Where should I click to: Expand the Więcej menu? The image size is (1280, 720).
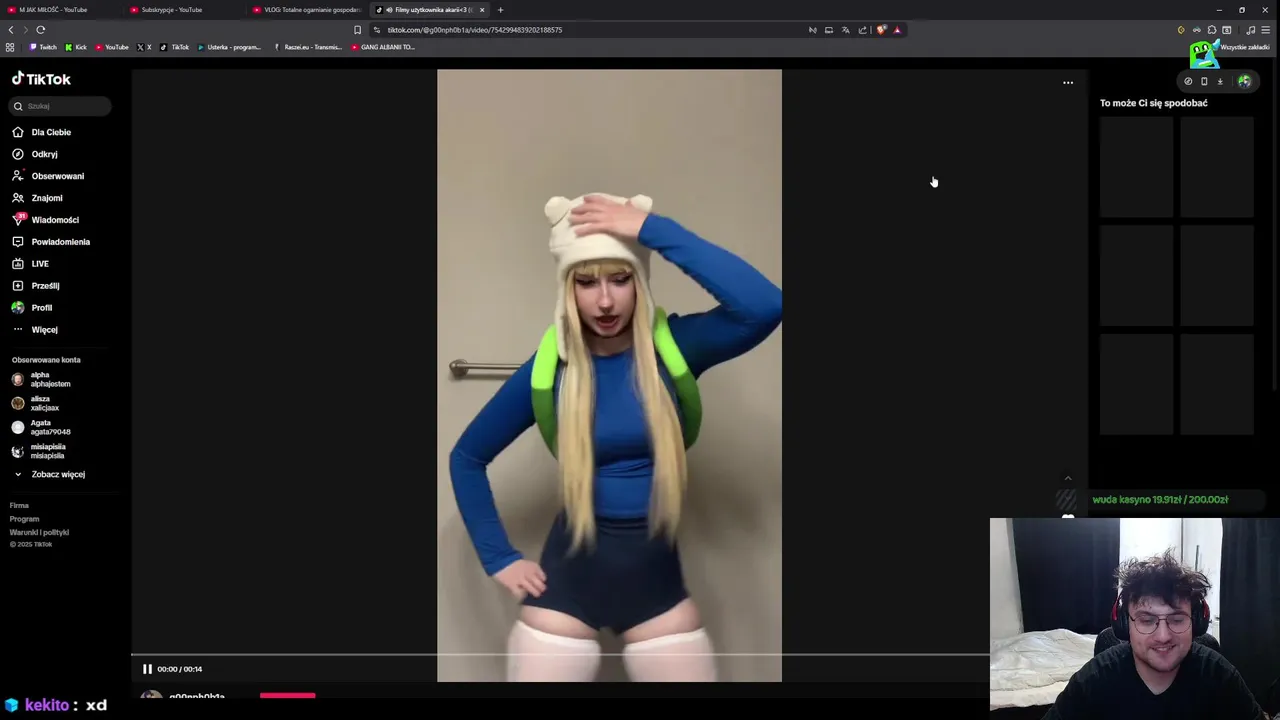point(35,330)
